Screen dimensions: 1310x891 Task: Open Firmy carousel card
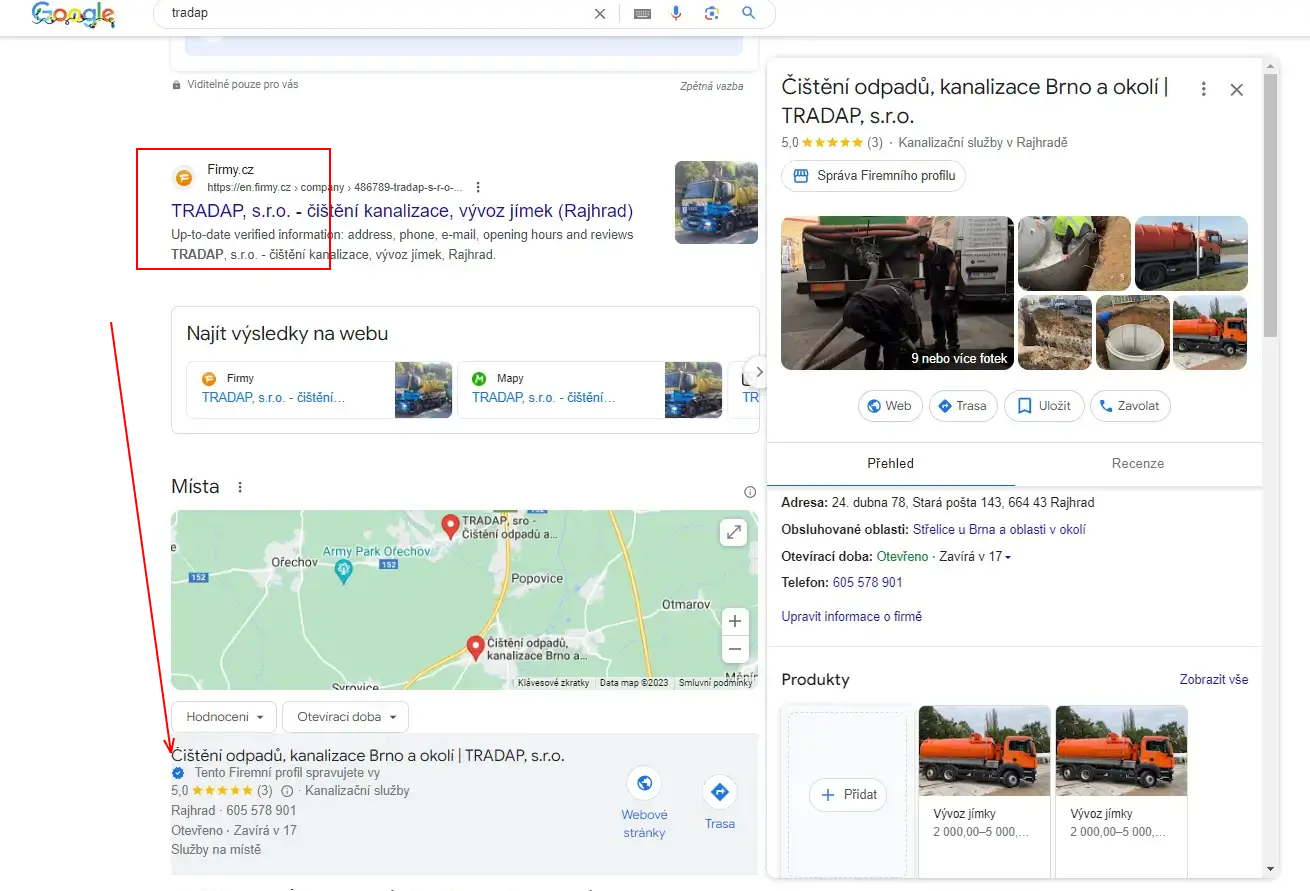(x=319, y=389)
